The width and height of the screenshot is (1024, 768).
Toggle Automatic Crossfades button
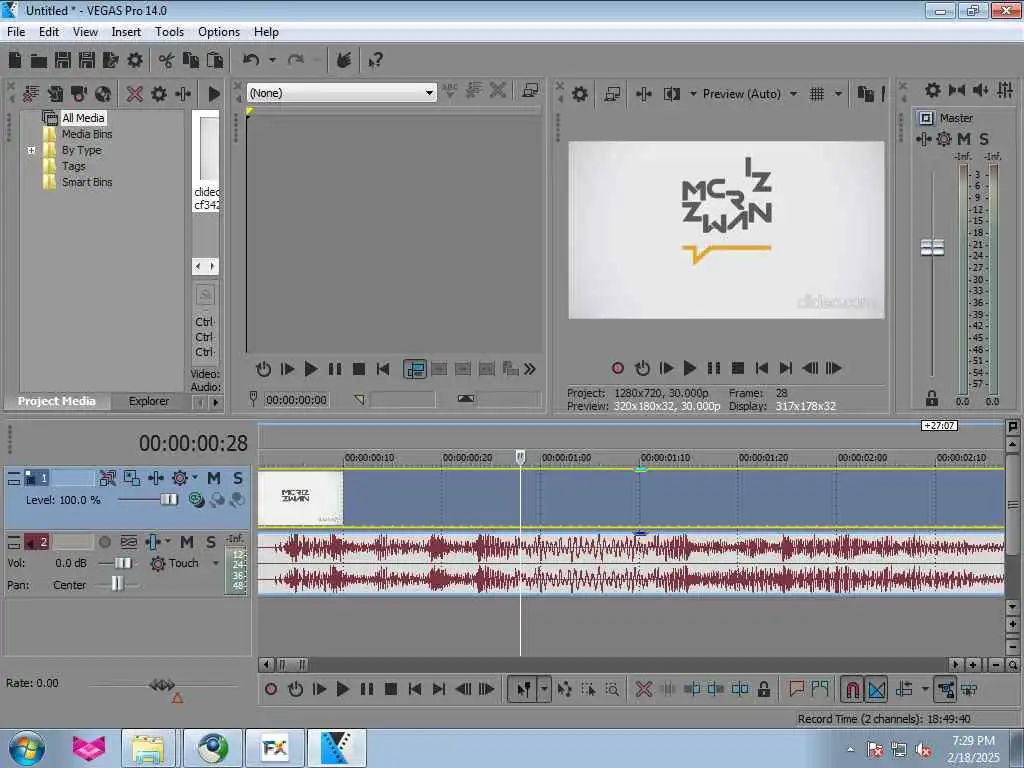(x=876, y=689)
